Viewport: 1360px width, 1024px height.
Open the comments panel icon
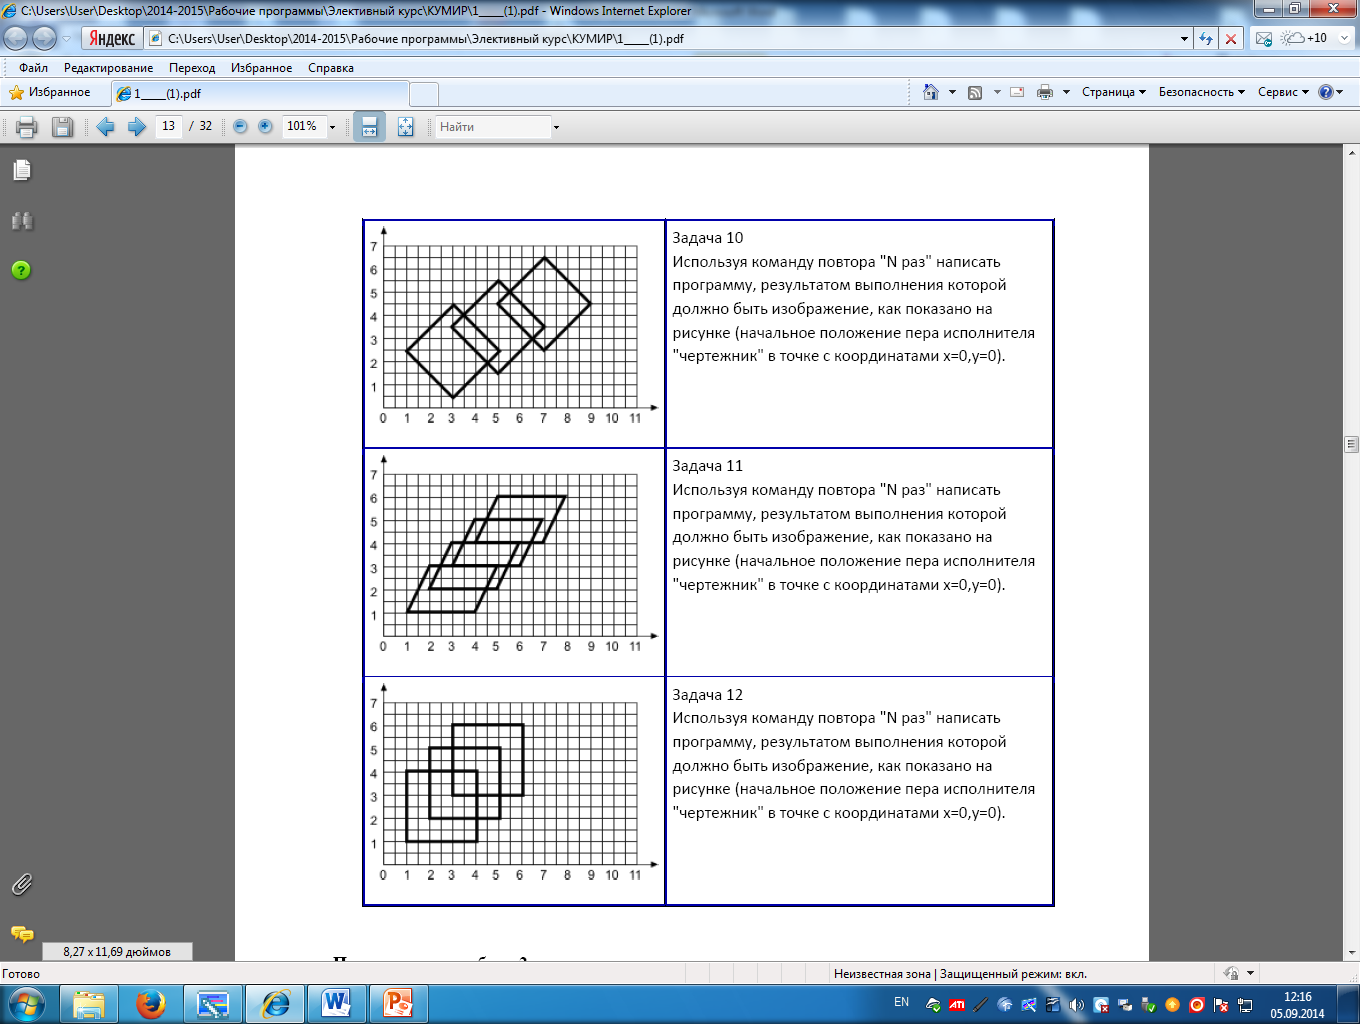click(x=22, y=934)
